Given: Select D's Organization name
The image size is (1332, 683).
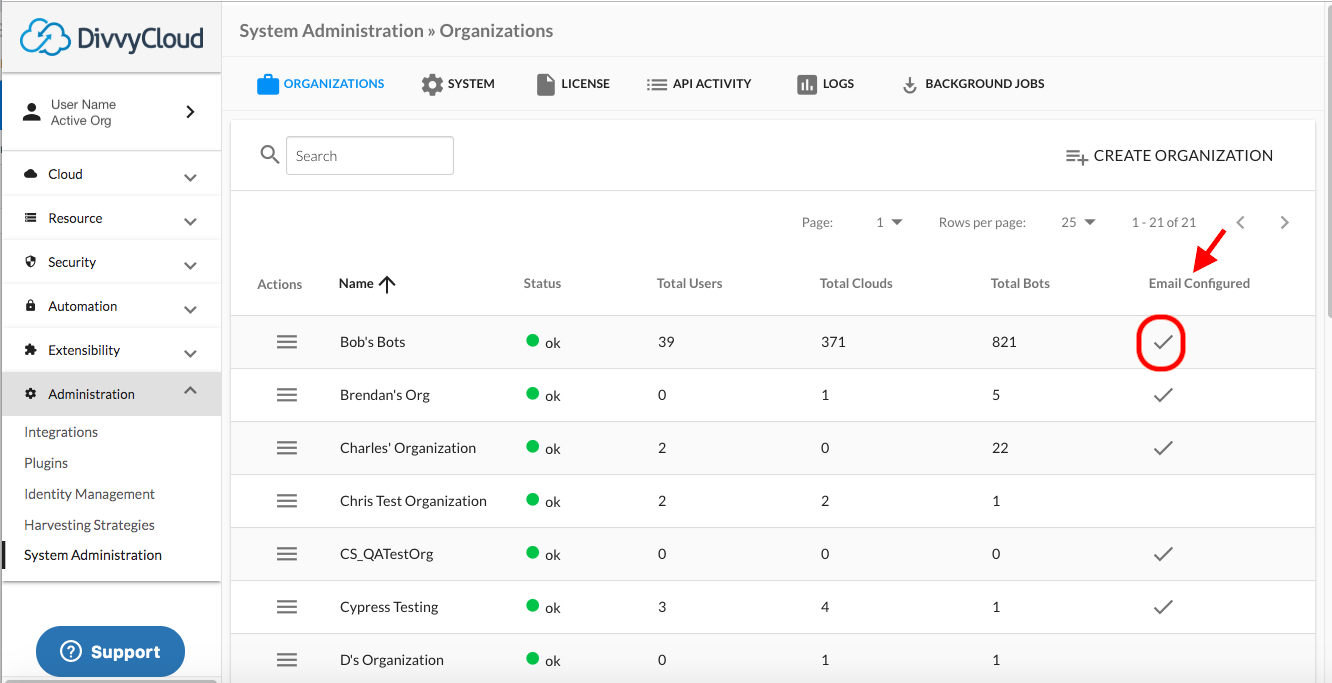Looking at the screenshot, I should point(391,660).
